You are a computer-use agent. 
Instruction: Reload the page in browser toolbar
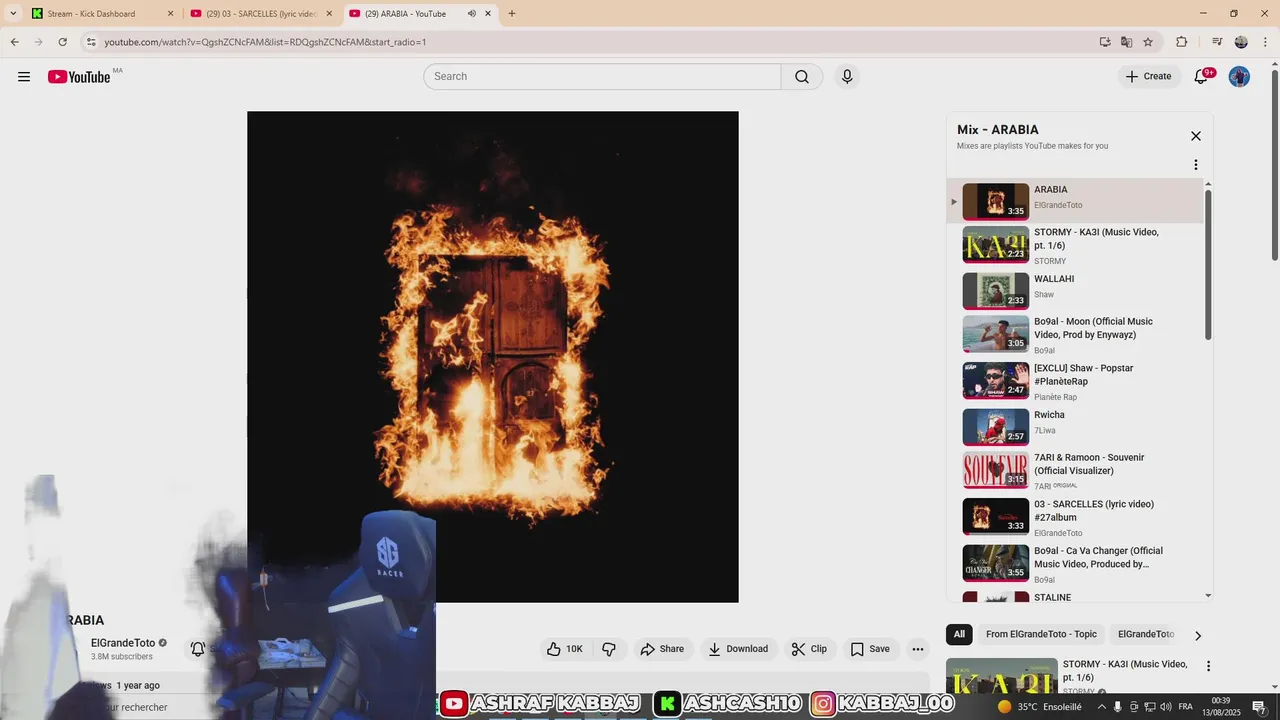pos(62,42)
